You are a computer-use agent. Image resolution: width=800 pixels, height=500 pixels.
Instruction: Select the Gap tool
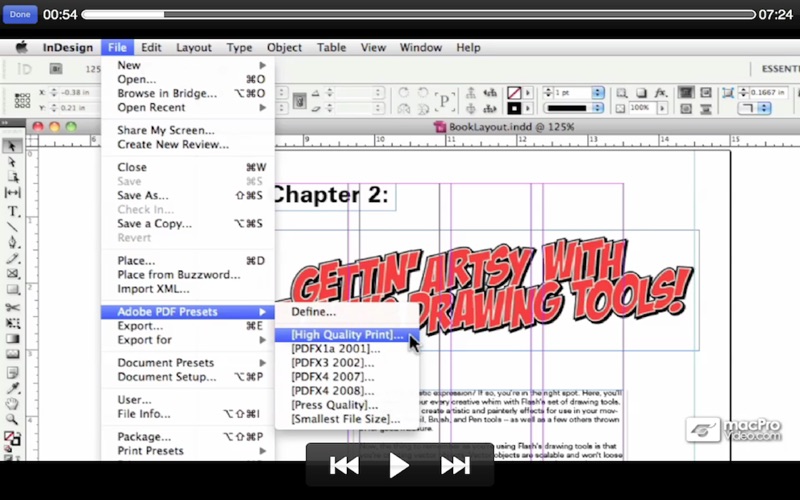tap(12, 192)
